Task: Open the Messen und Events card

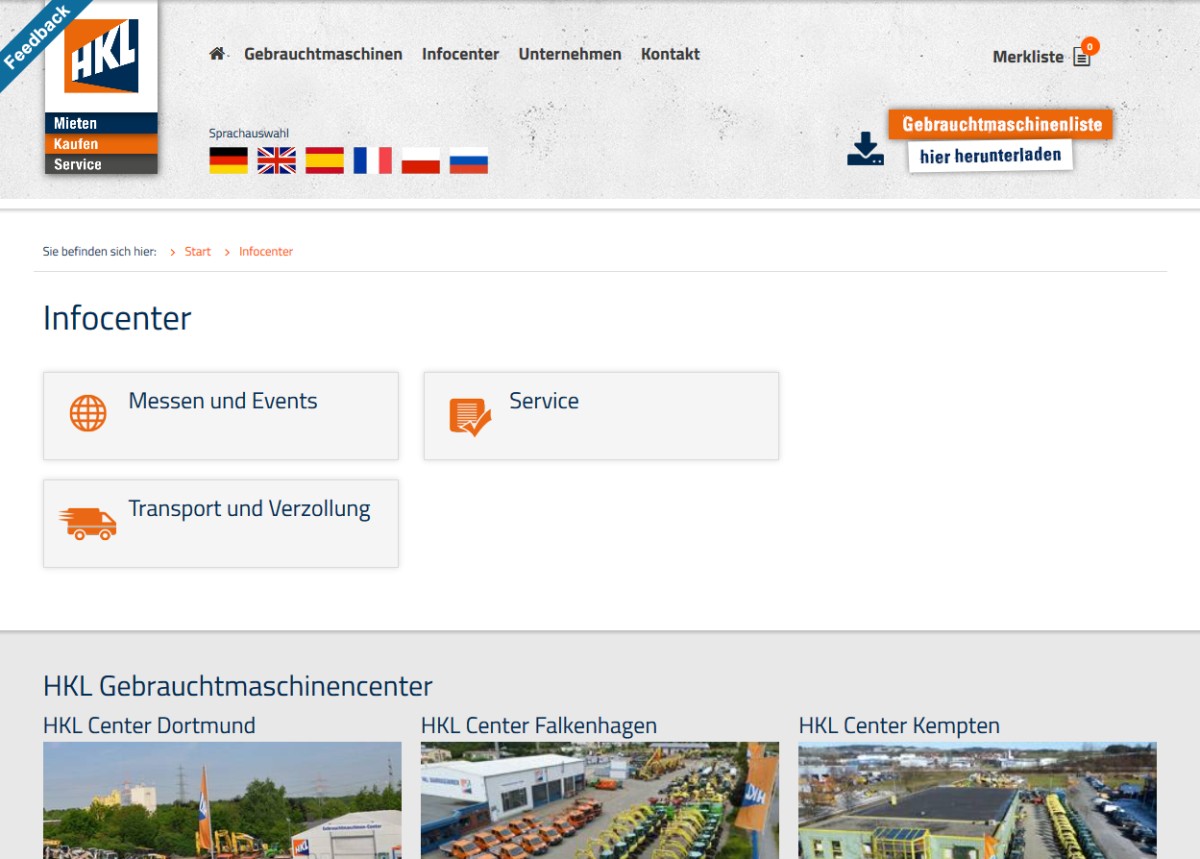Action: (x=221, y=416)
